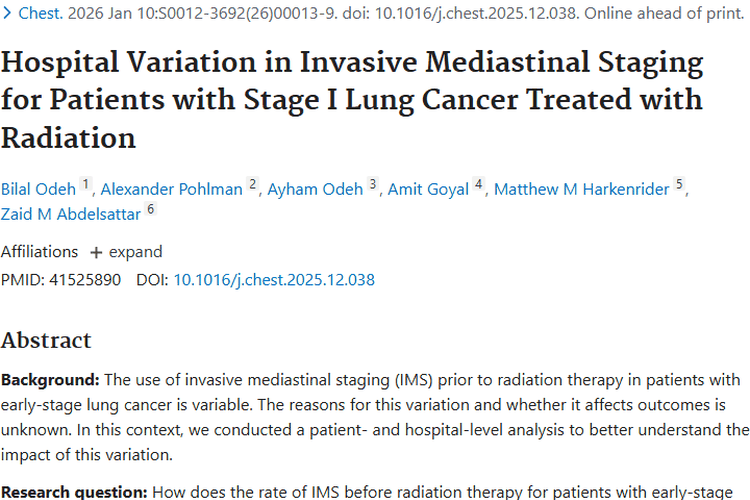This screenshot has height=500, width=750.
Task: Click affiliation superscript 1 after Bilal Odeh
Action: [86, 185]
